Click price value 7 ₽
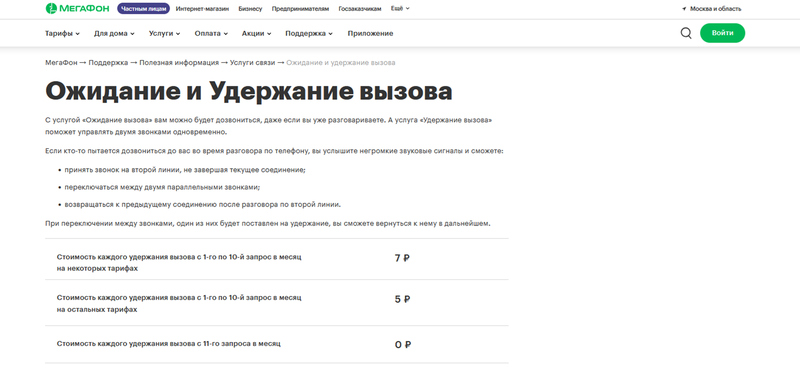800x373 pixels. [402, 258]
